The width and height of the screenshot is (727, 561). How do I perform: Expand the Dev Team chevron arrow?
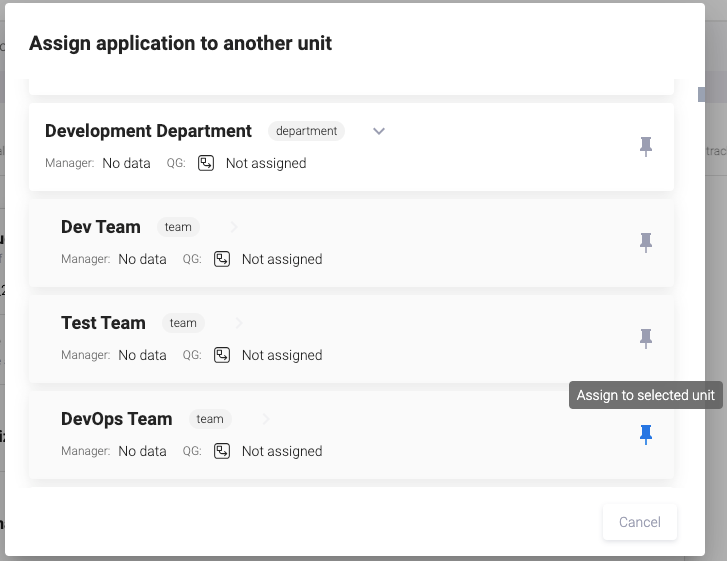click(x=235, y=227)
